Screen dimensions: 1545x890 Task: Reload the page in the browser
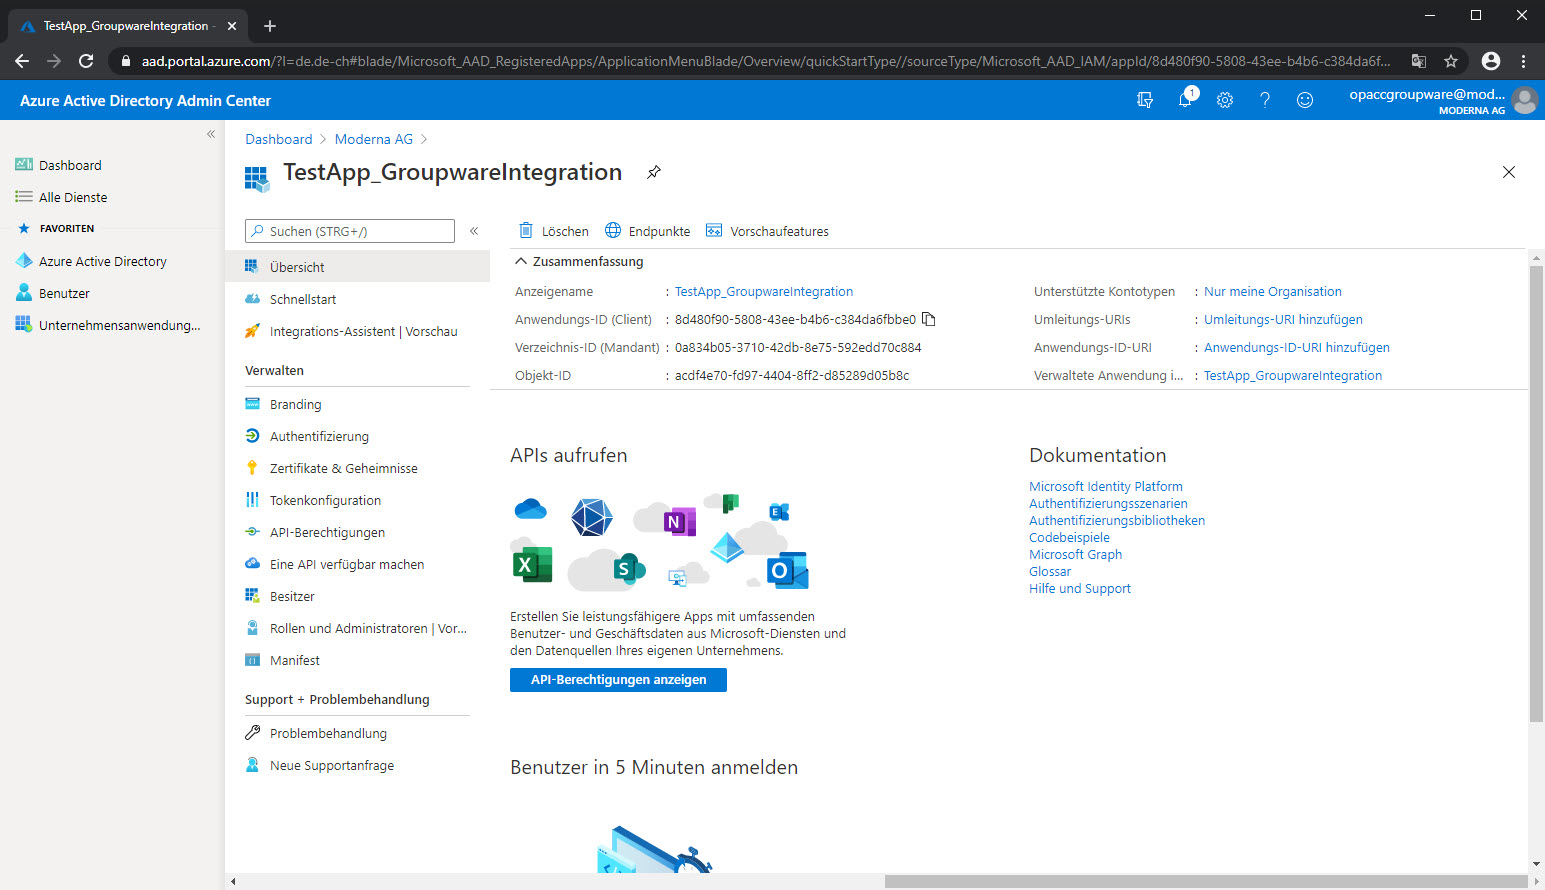click(x=86, y=61)
